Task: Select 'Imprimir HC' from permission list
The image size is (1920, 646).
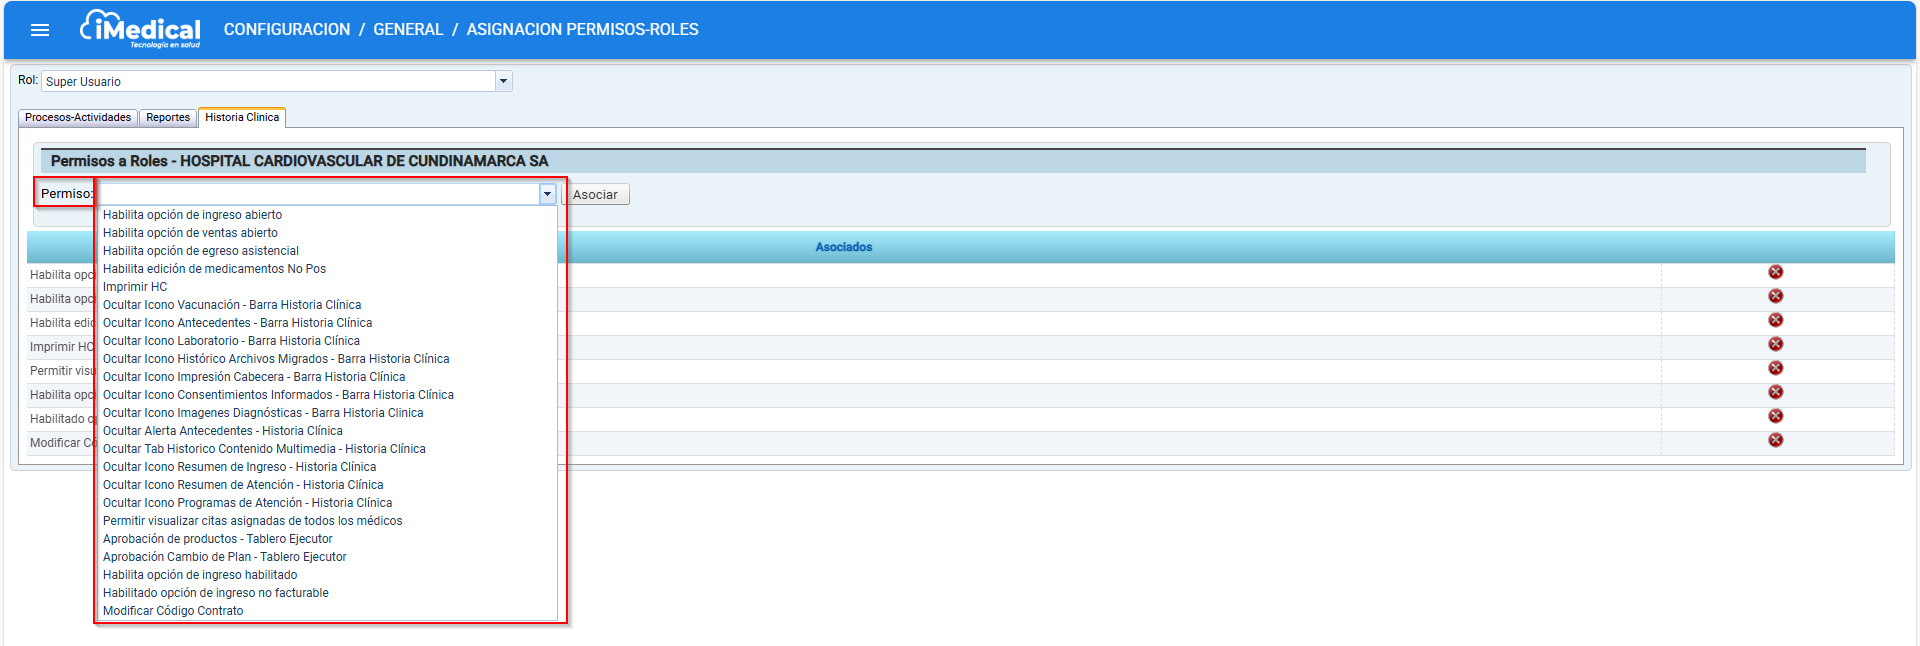Action: [x=135, y=287]
